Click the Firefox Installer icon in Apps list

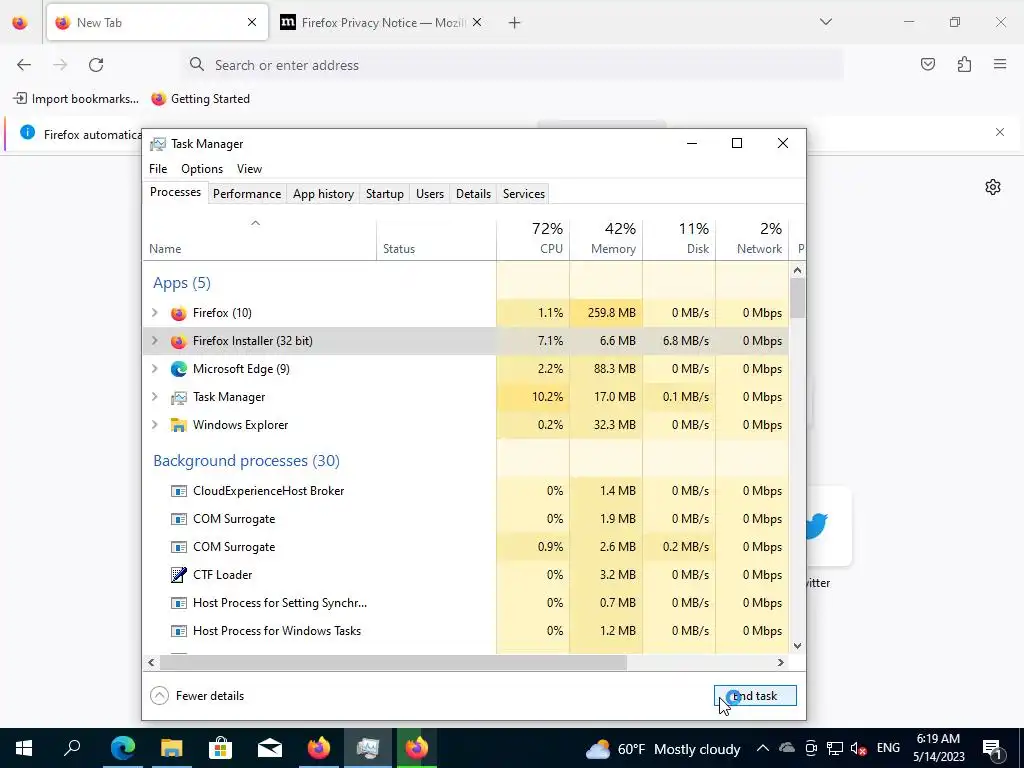(x=178, y=341)
